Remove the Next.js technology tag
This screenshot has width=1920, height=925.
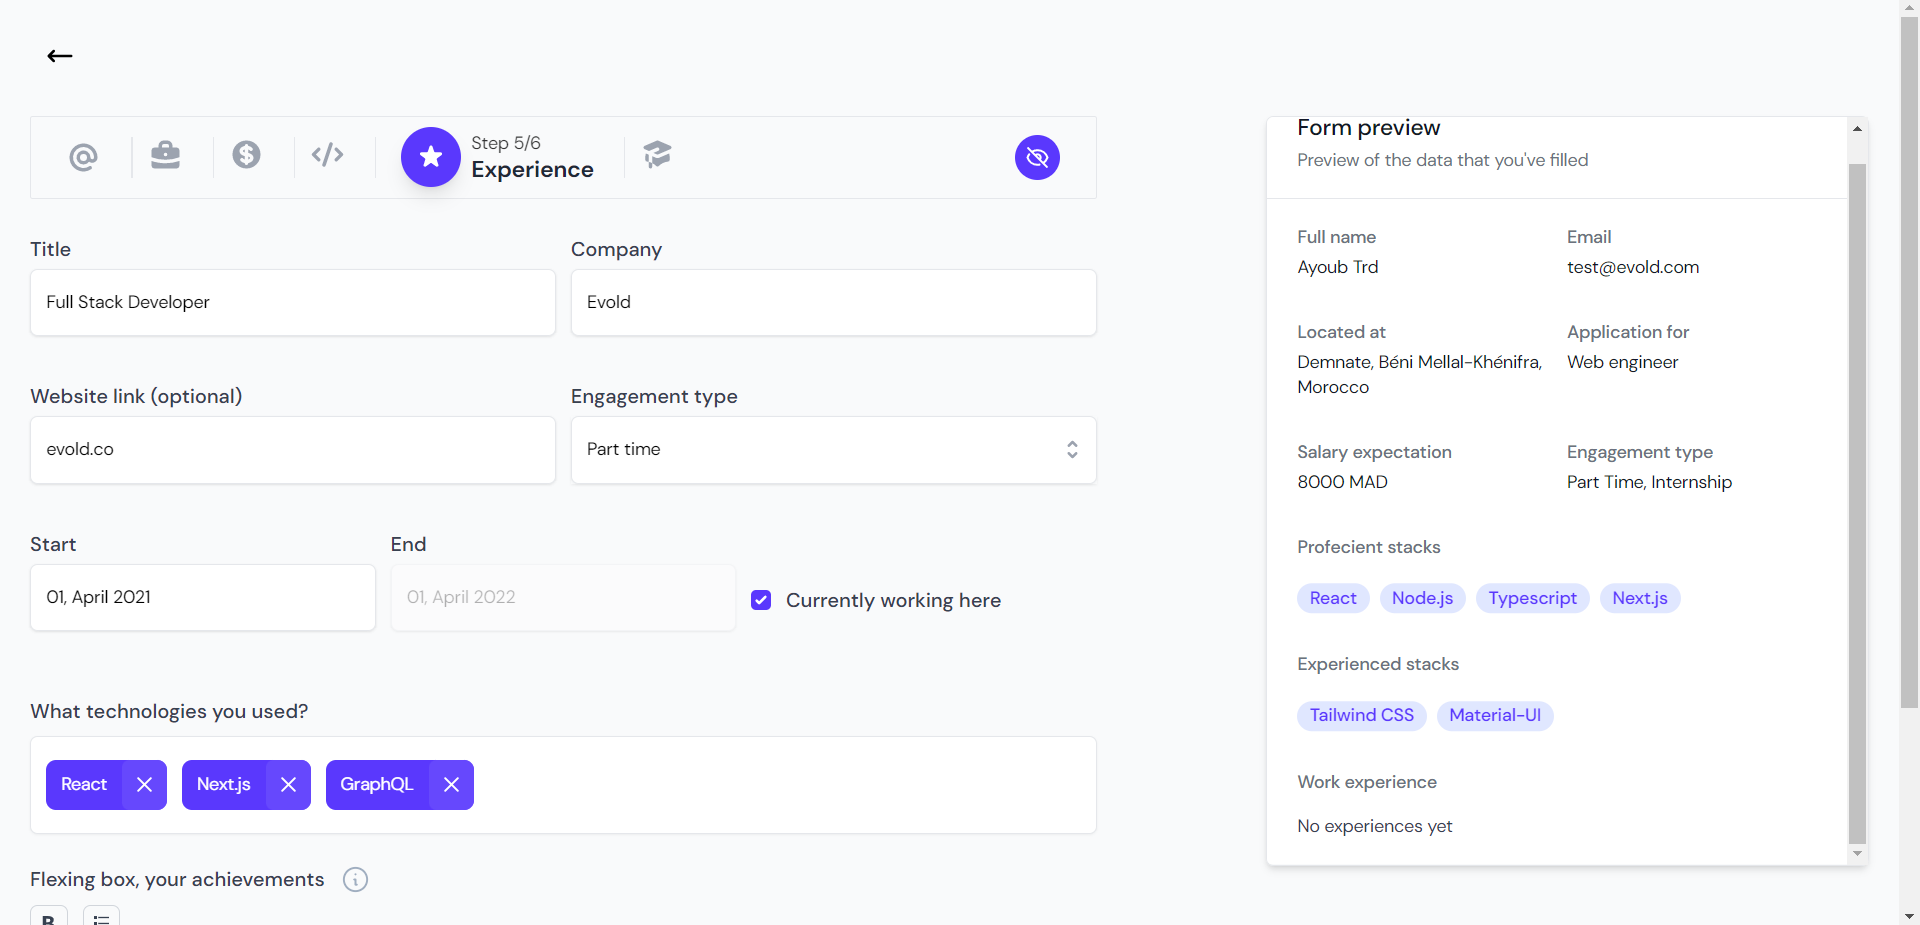point(289,785)
